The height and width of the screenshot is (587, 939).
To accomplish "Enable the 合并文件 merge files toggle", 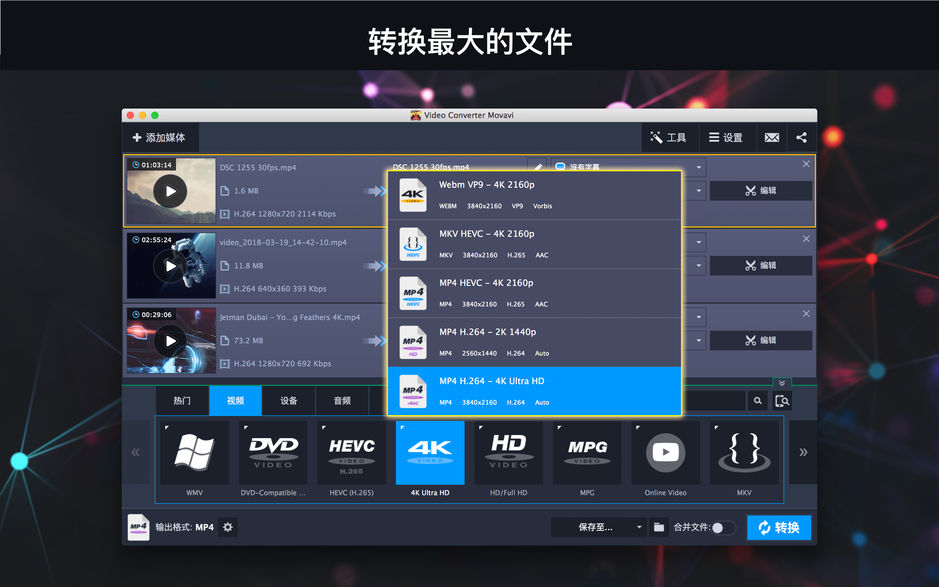I will pyautogui.click(x=716, y=527).
